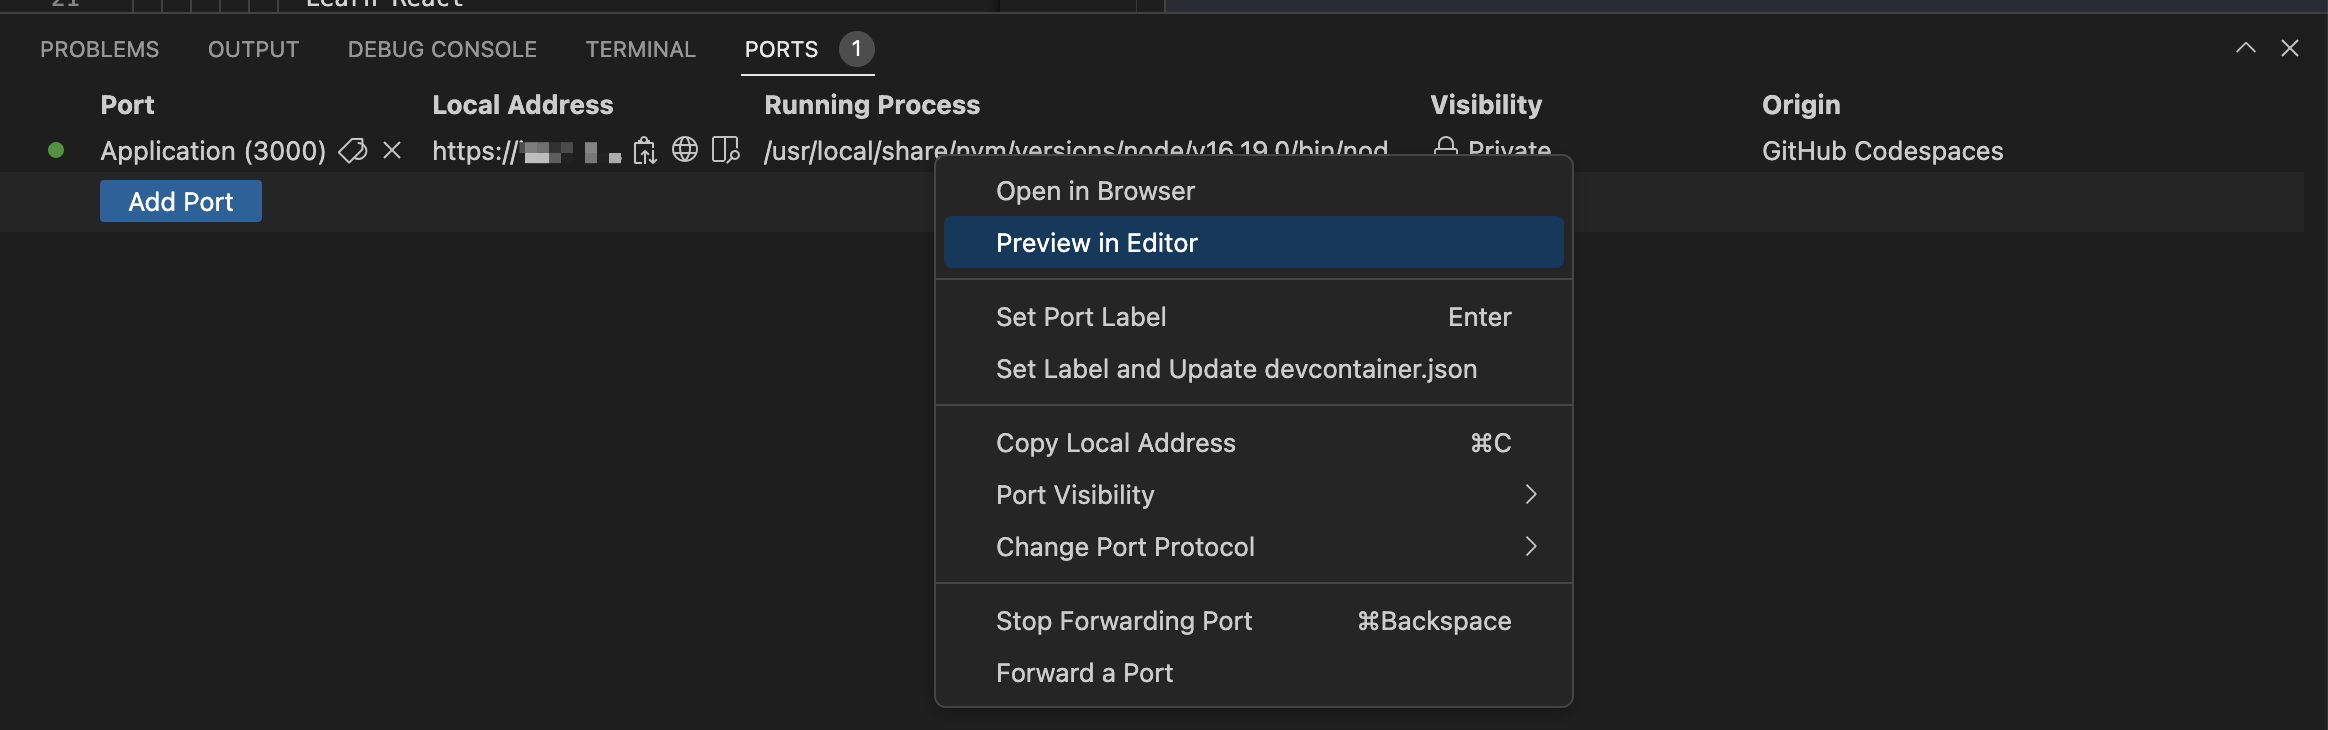Switch to the PROBLEMS tab
The image size is (2328, 730).
pyautogui.click(x=99, y=49)
